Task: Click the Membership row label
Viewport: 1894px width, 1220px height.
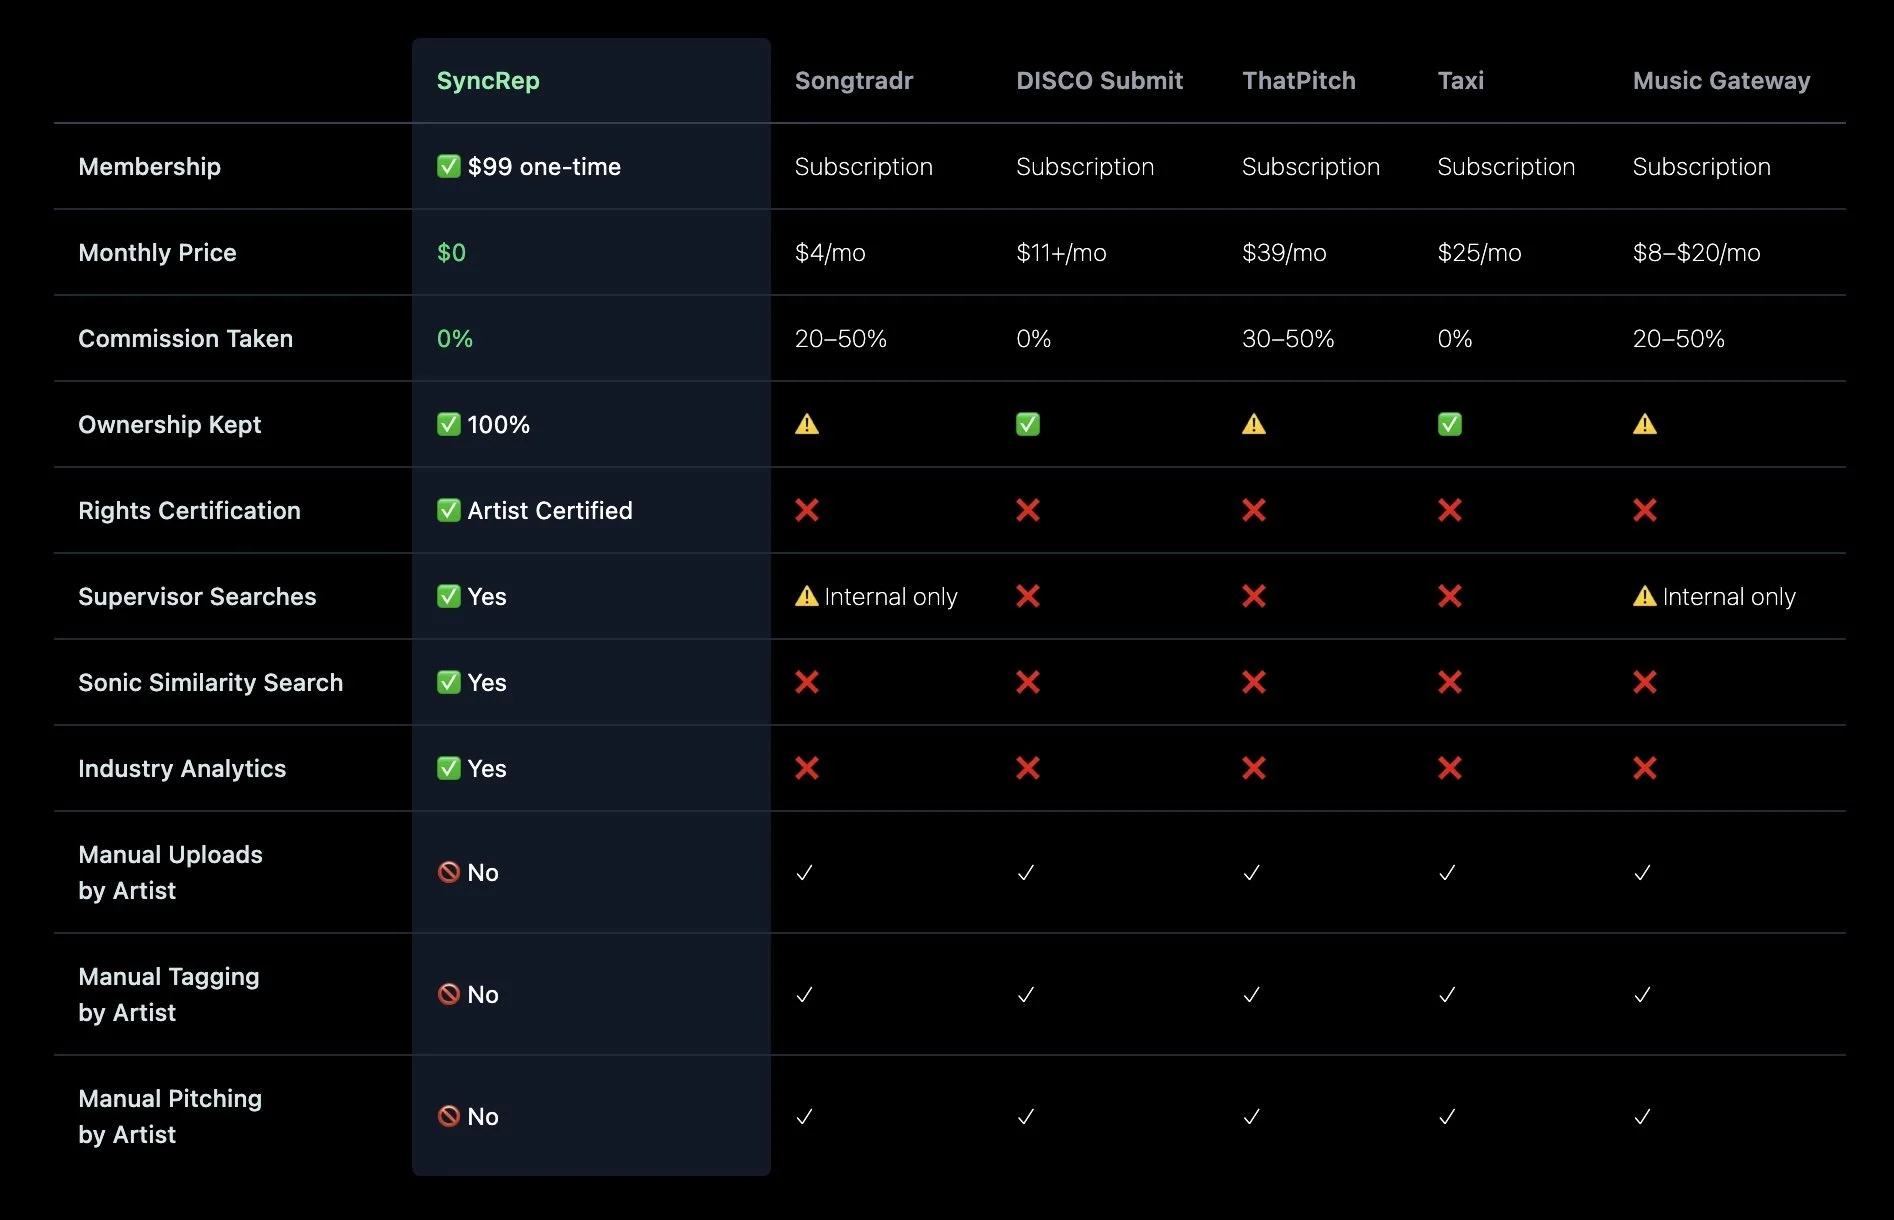Action: tap(150, 167)
